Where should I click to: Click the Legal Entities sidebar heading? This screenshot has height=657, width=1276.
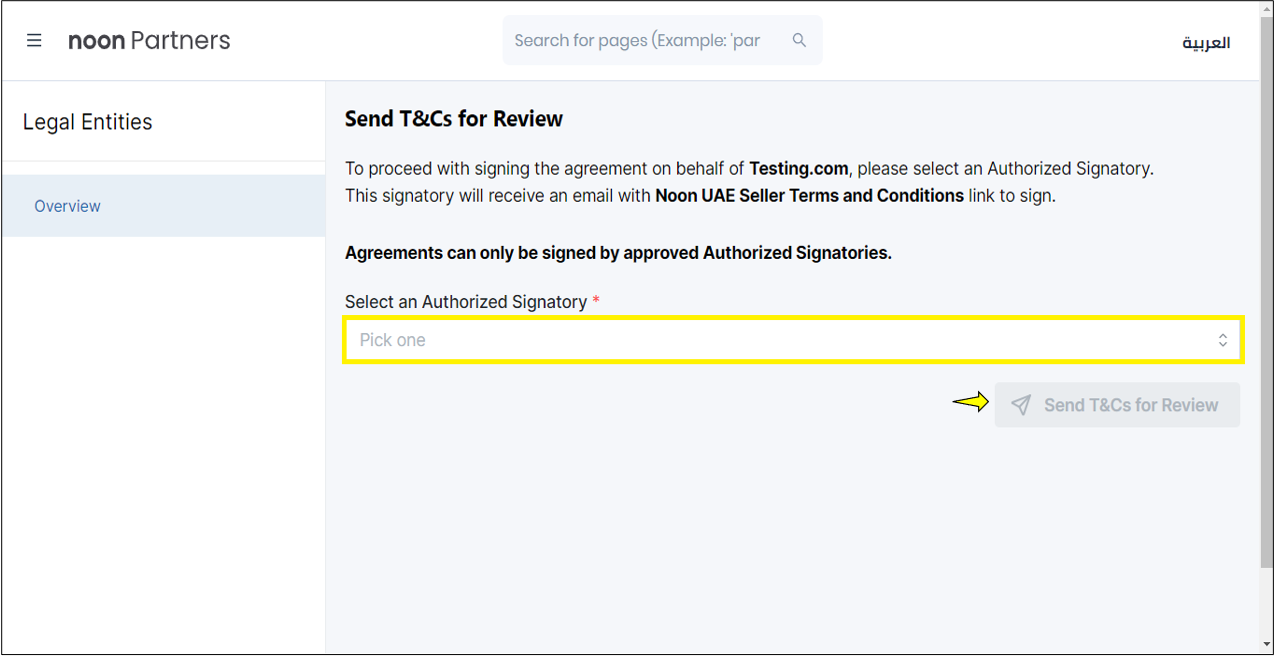[x=88, y=122]
